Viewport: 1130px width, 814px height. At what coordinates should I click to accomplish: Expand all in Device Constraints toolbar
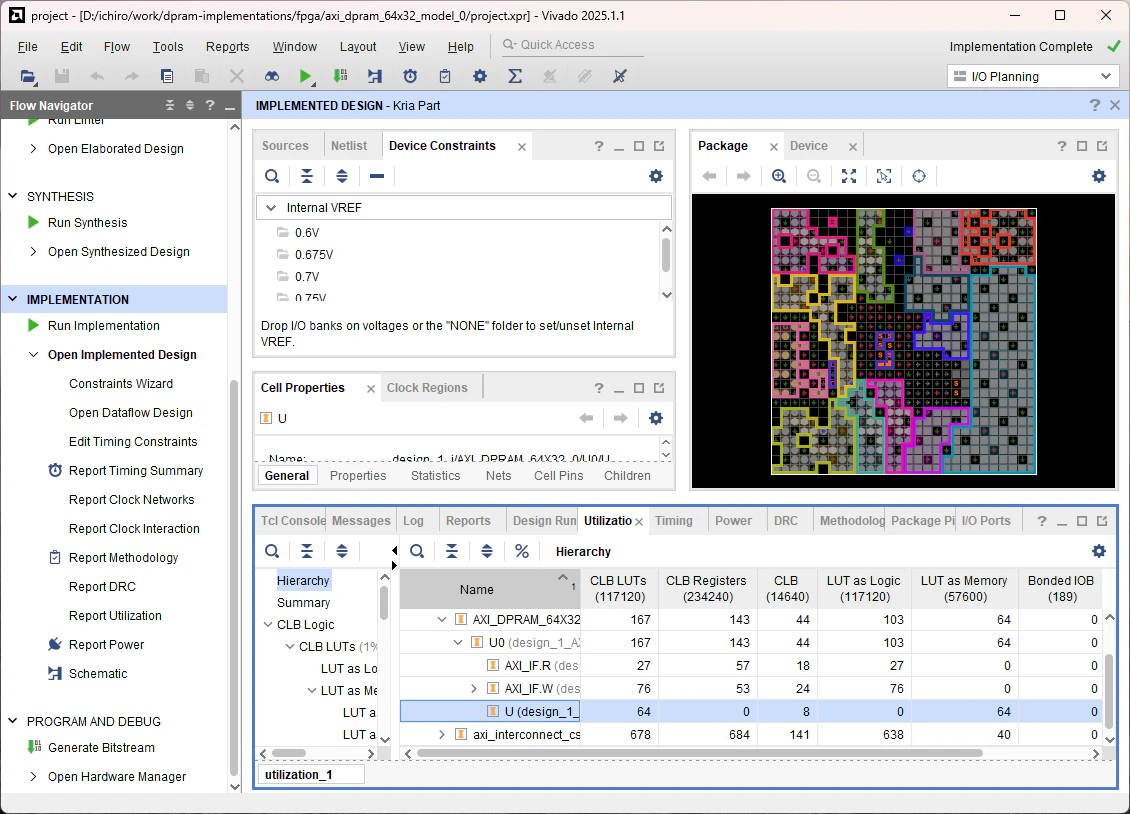click(x=342, y=176)
